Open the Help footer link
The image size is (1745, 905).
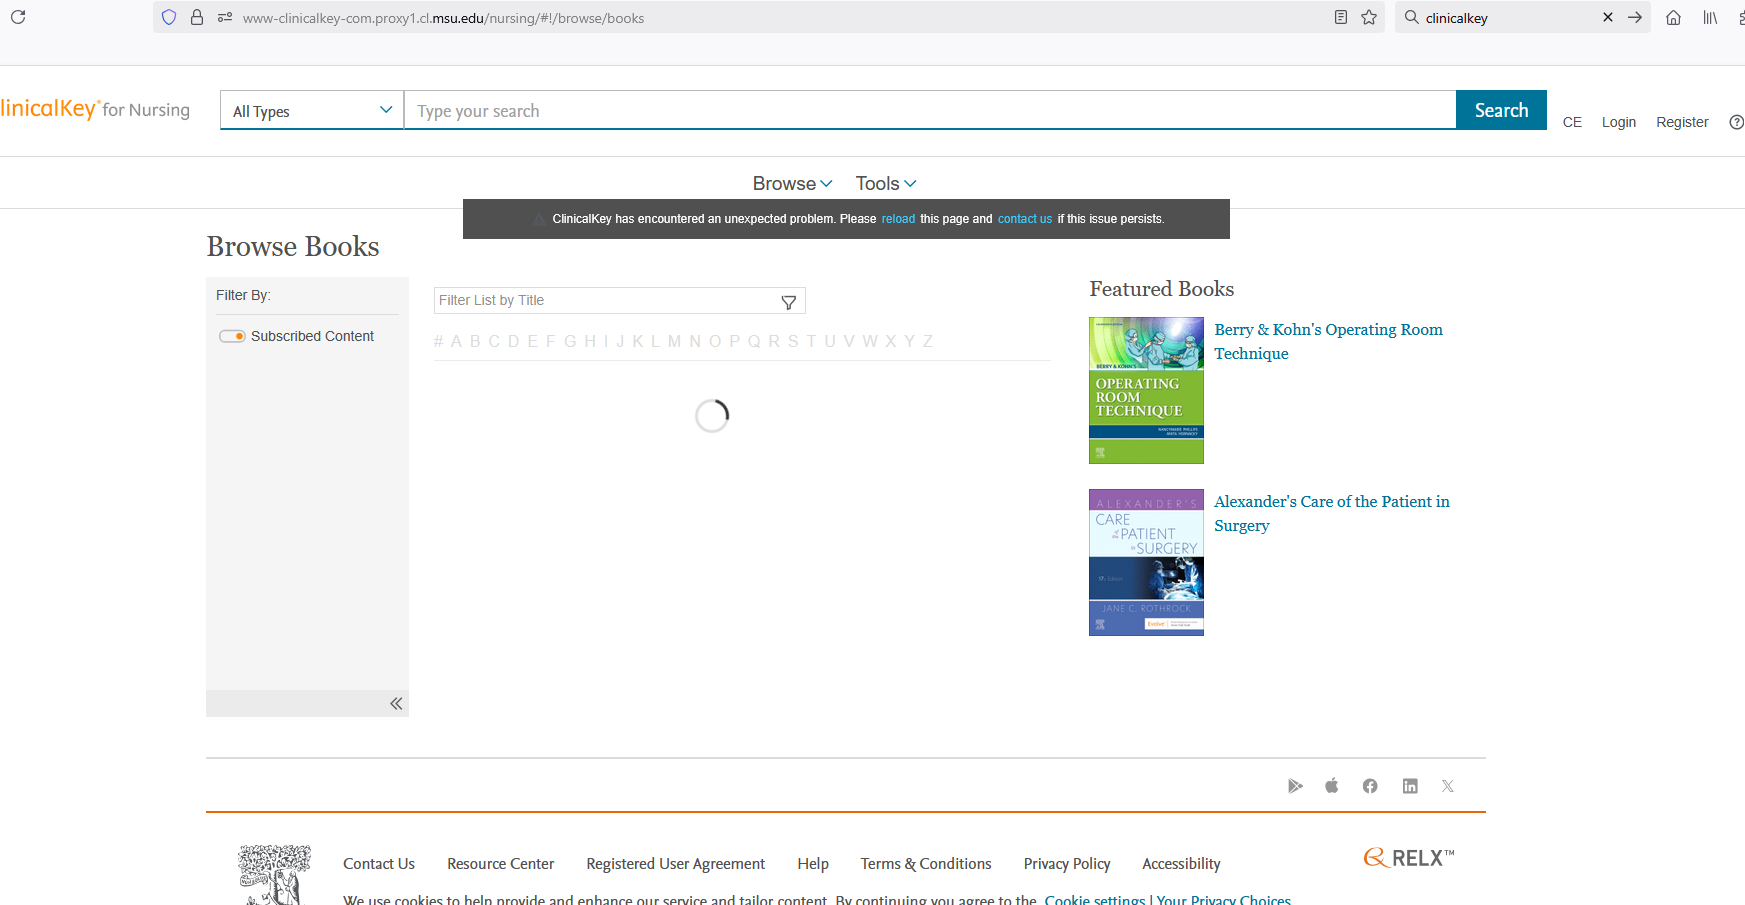(x=813, y=863)
